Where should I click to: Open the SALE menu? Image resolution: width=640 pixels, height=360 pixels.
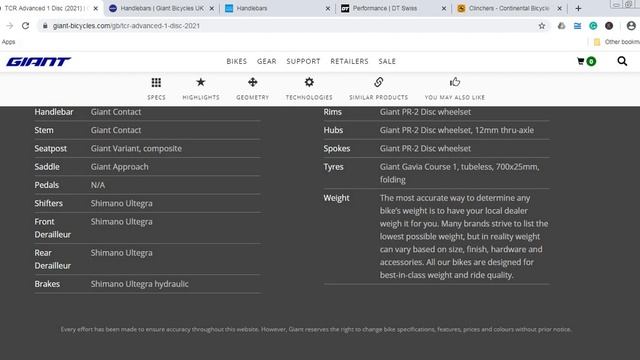(387, 61)
